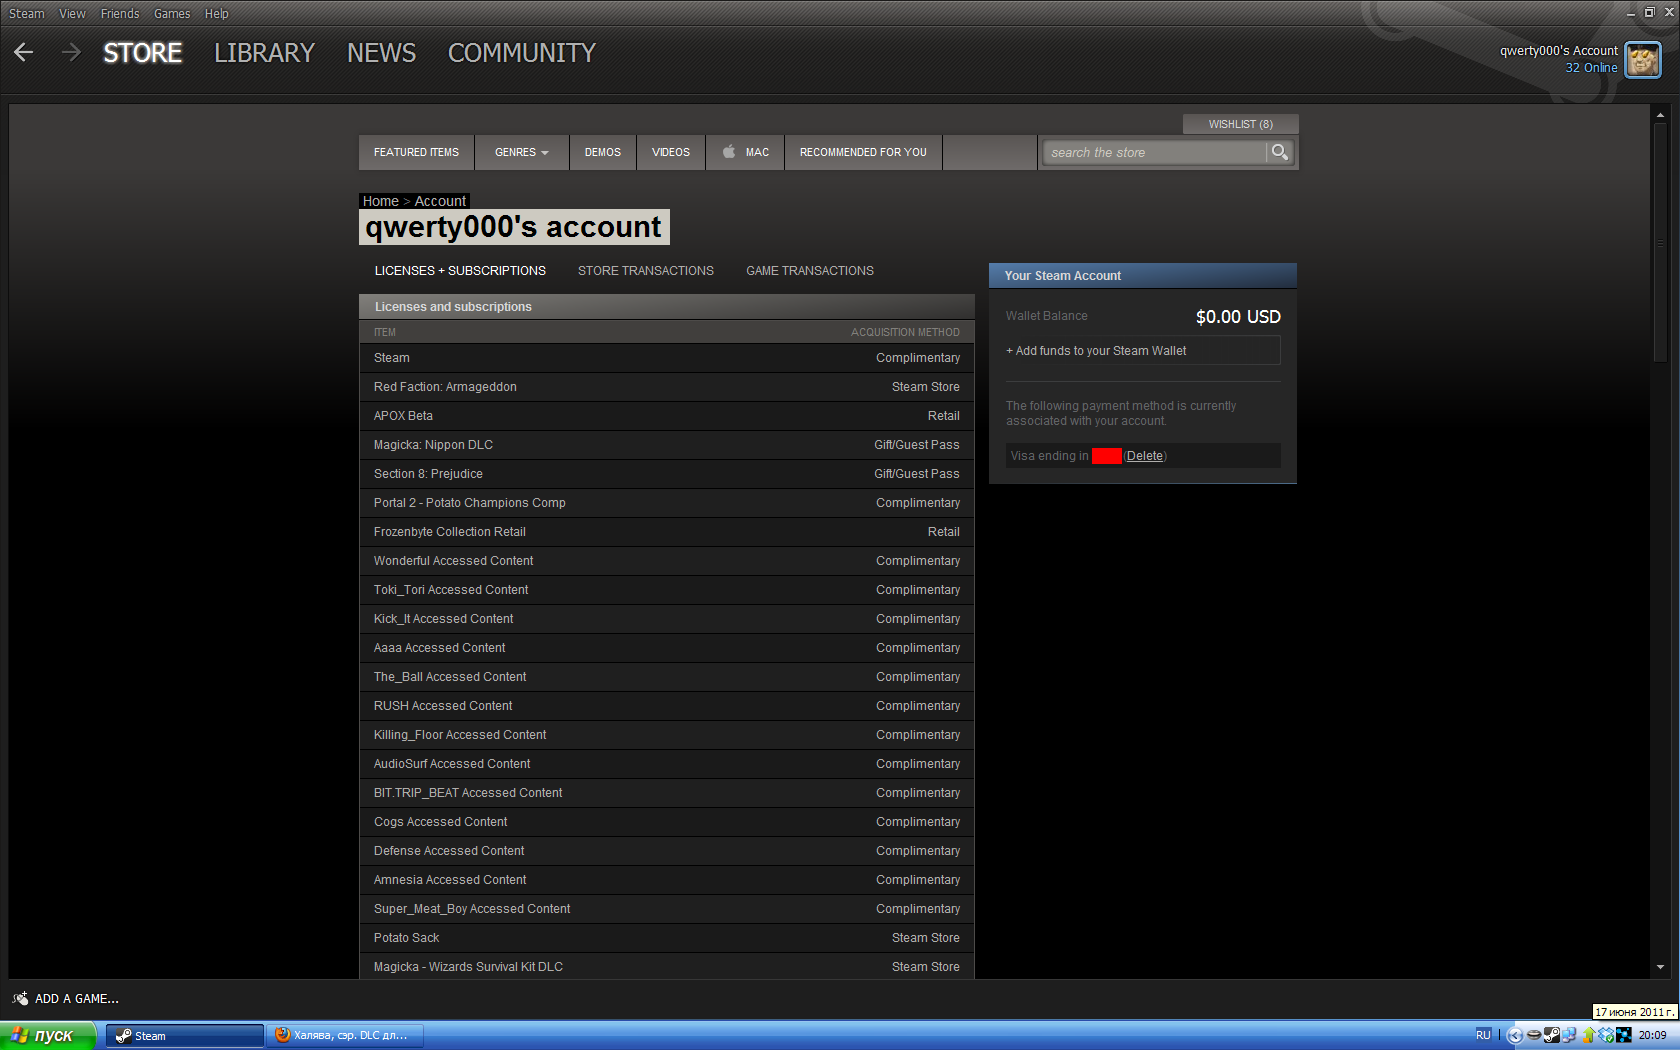Open the qwerty000's Account link

(1558, 51)
